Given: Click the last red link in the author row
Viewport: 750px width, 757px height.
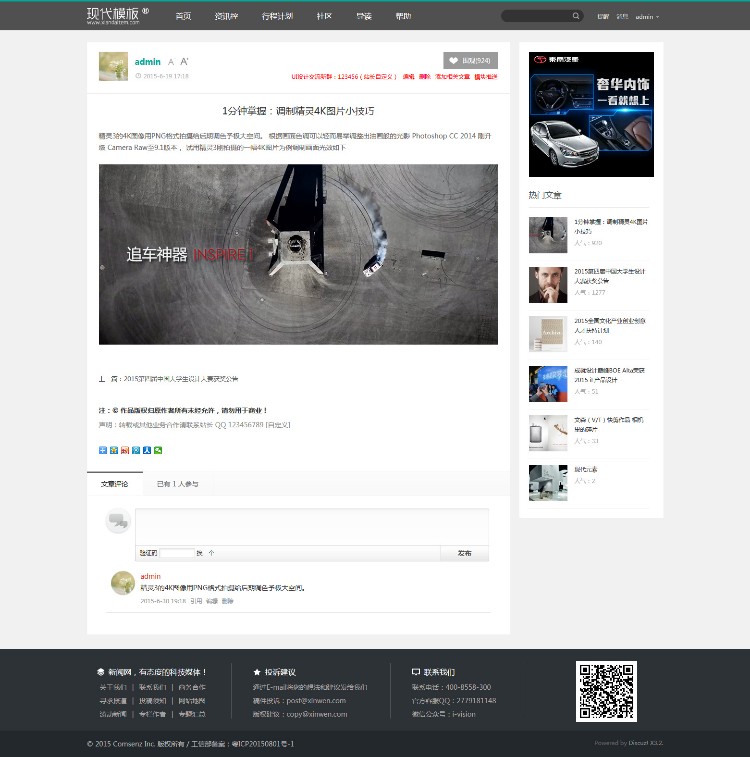Looking at the screenshot, I should click(x=486, y=77).
